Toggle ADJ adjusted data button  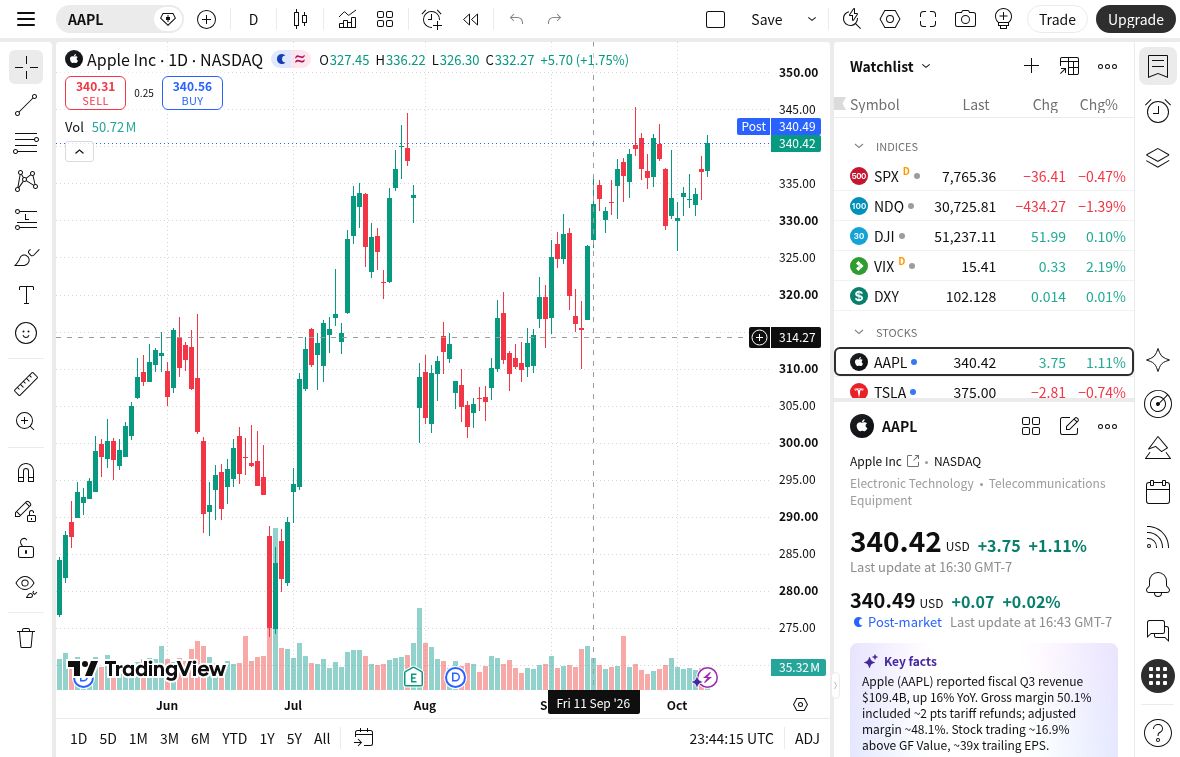point(807,739)
